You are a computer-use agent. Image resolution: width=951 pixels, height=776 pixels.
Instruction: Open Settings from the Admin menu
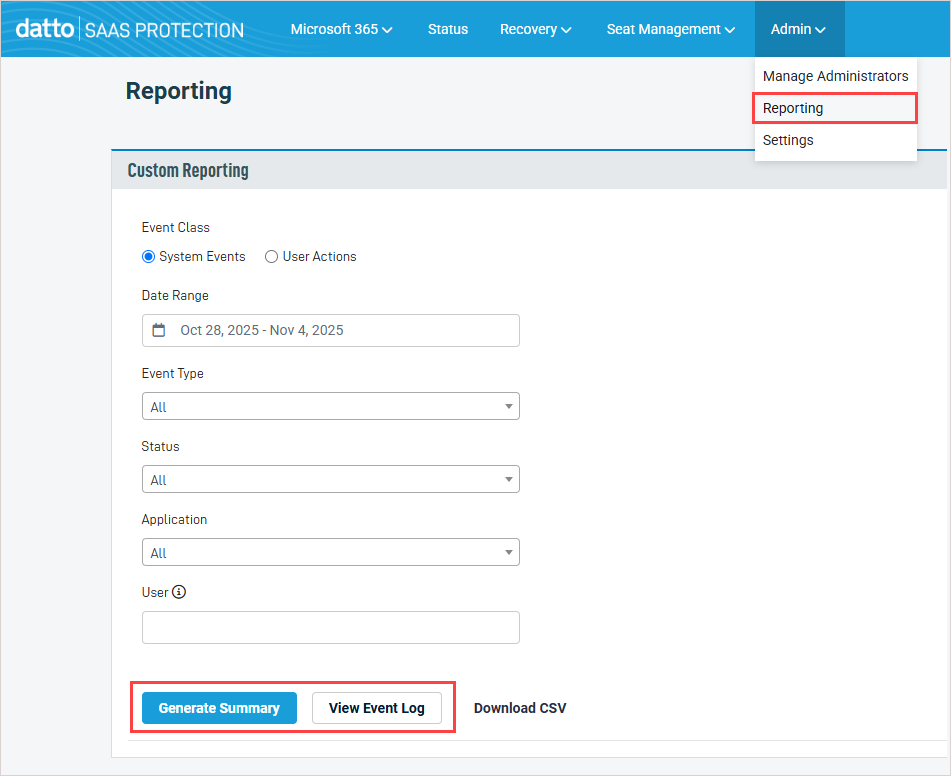click(x=788, y=140)
